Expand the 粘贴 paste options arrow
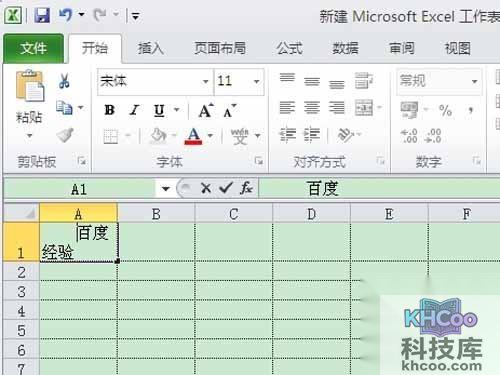Viewport: 500px width, 375px height. pos(29,136)
